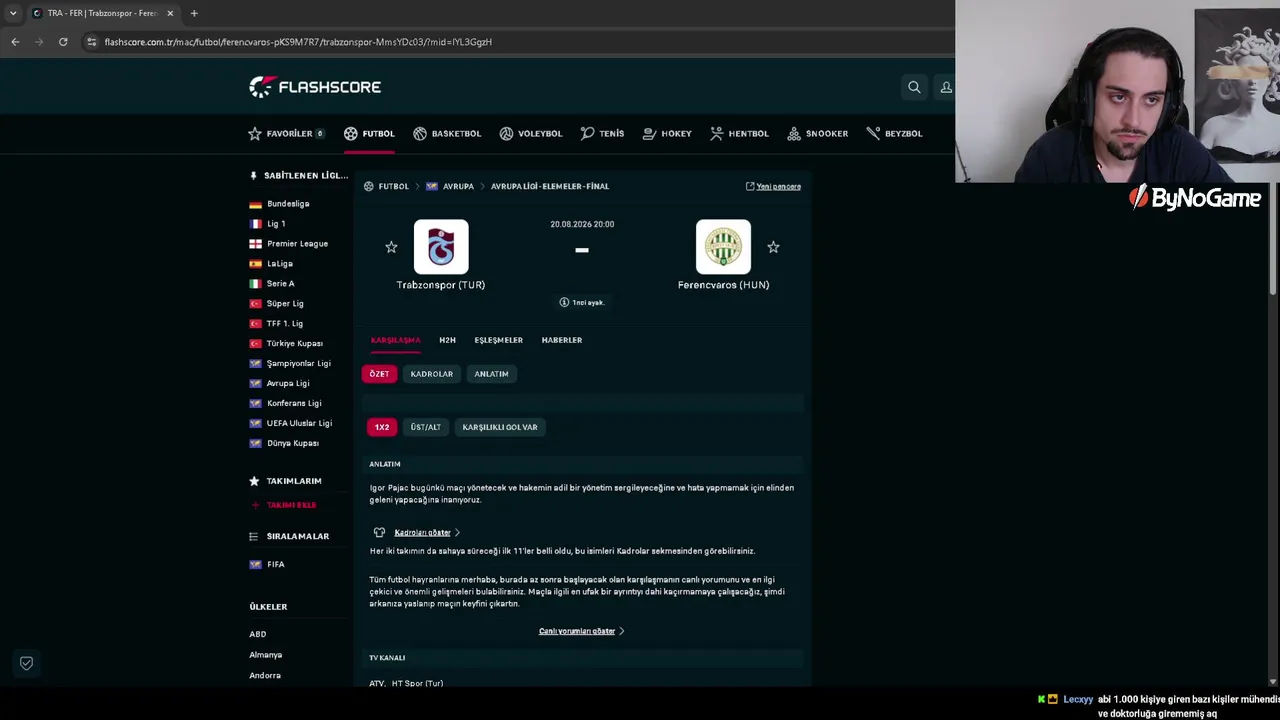Close the TRA - FER browser tab

pyautogui.click(x=170, y=13)
